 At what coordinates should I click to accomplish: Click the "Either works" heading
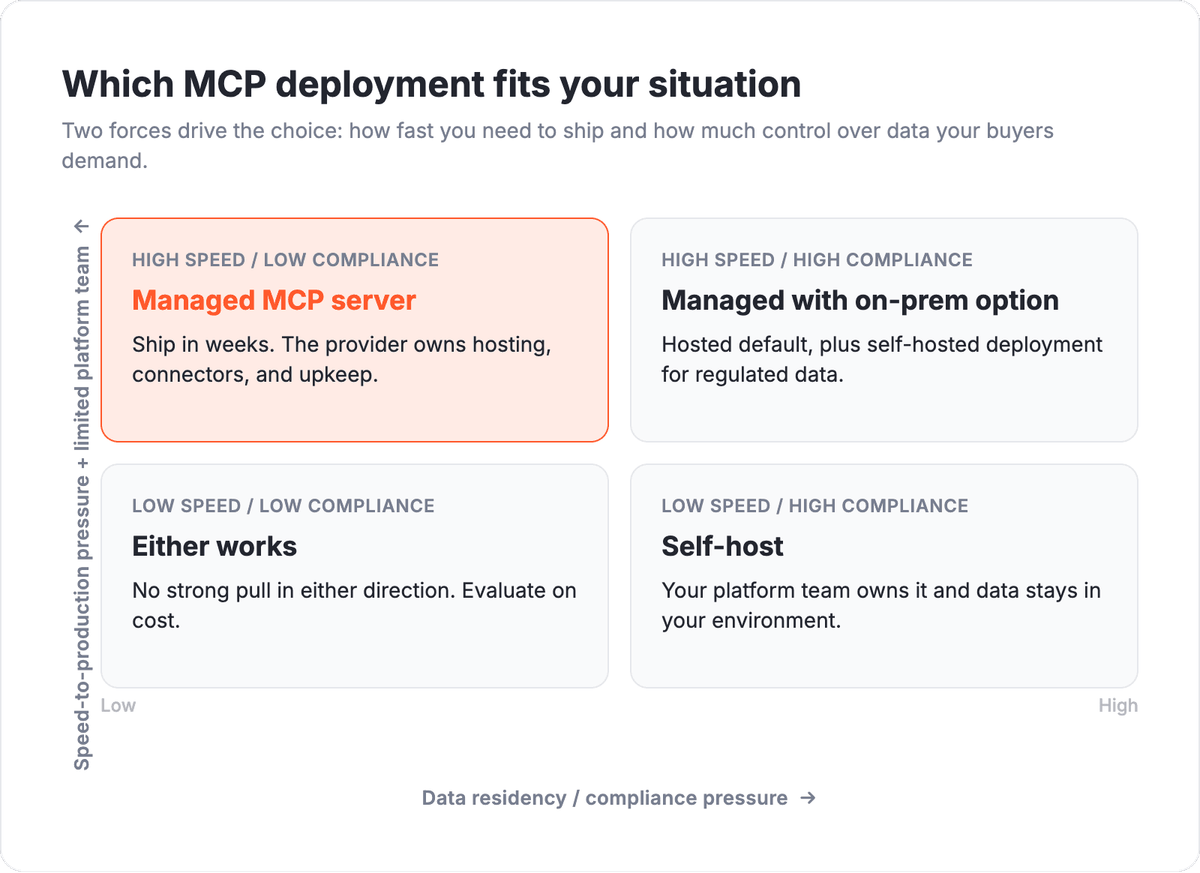pyautogui.click(x=214, y=546)
